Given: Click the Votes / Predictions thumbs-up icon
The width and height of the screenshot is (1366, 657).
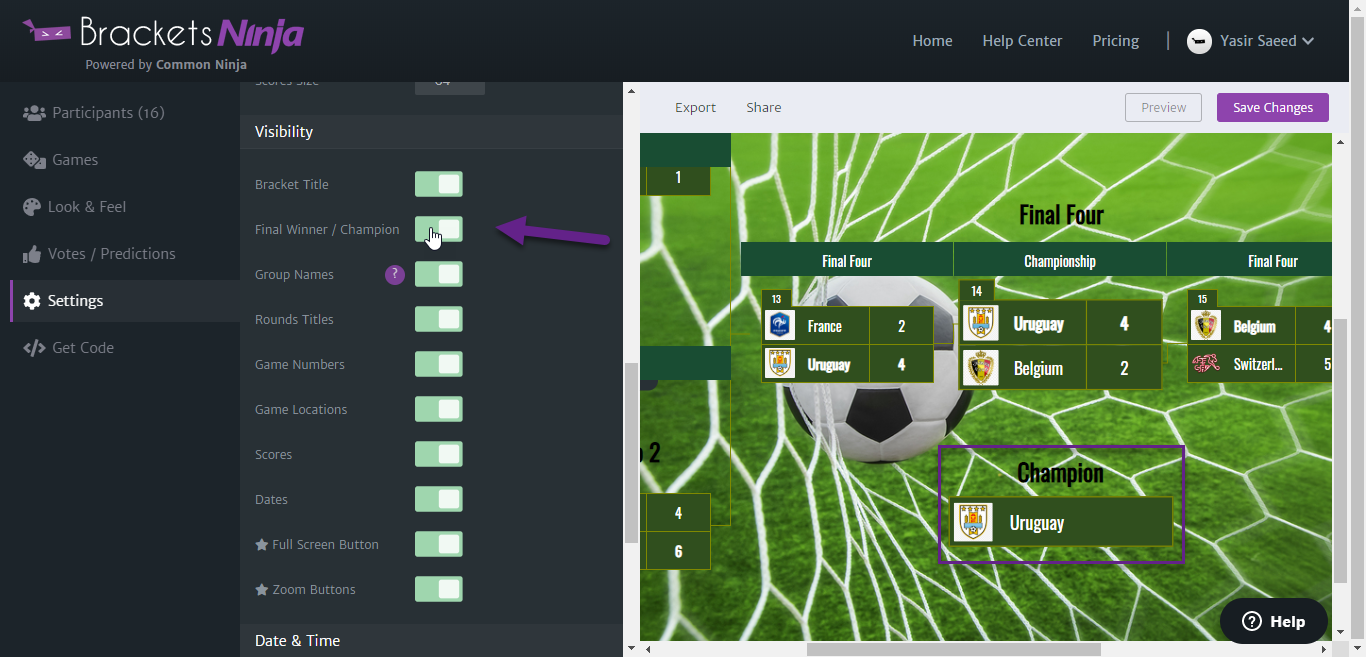Looking at the screenshot, I should point(31,254).
